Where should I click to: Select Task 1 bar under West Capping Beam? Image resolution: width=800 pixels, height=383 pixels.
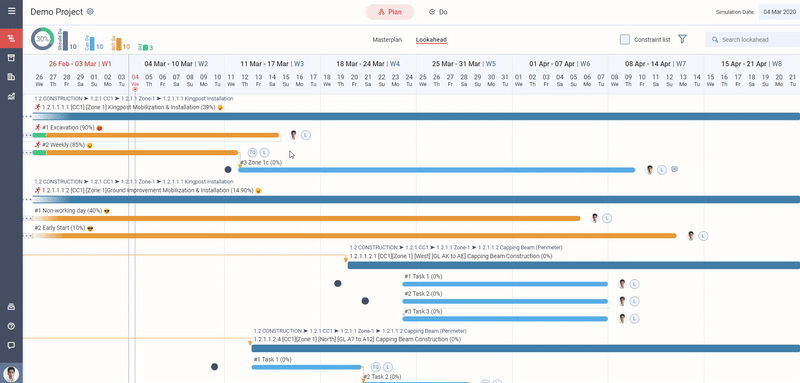505,284
